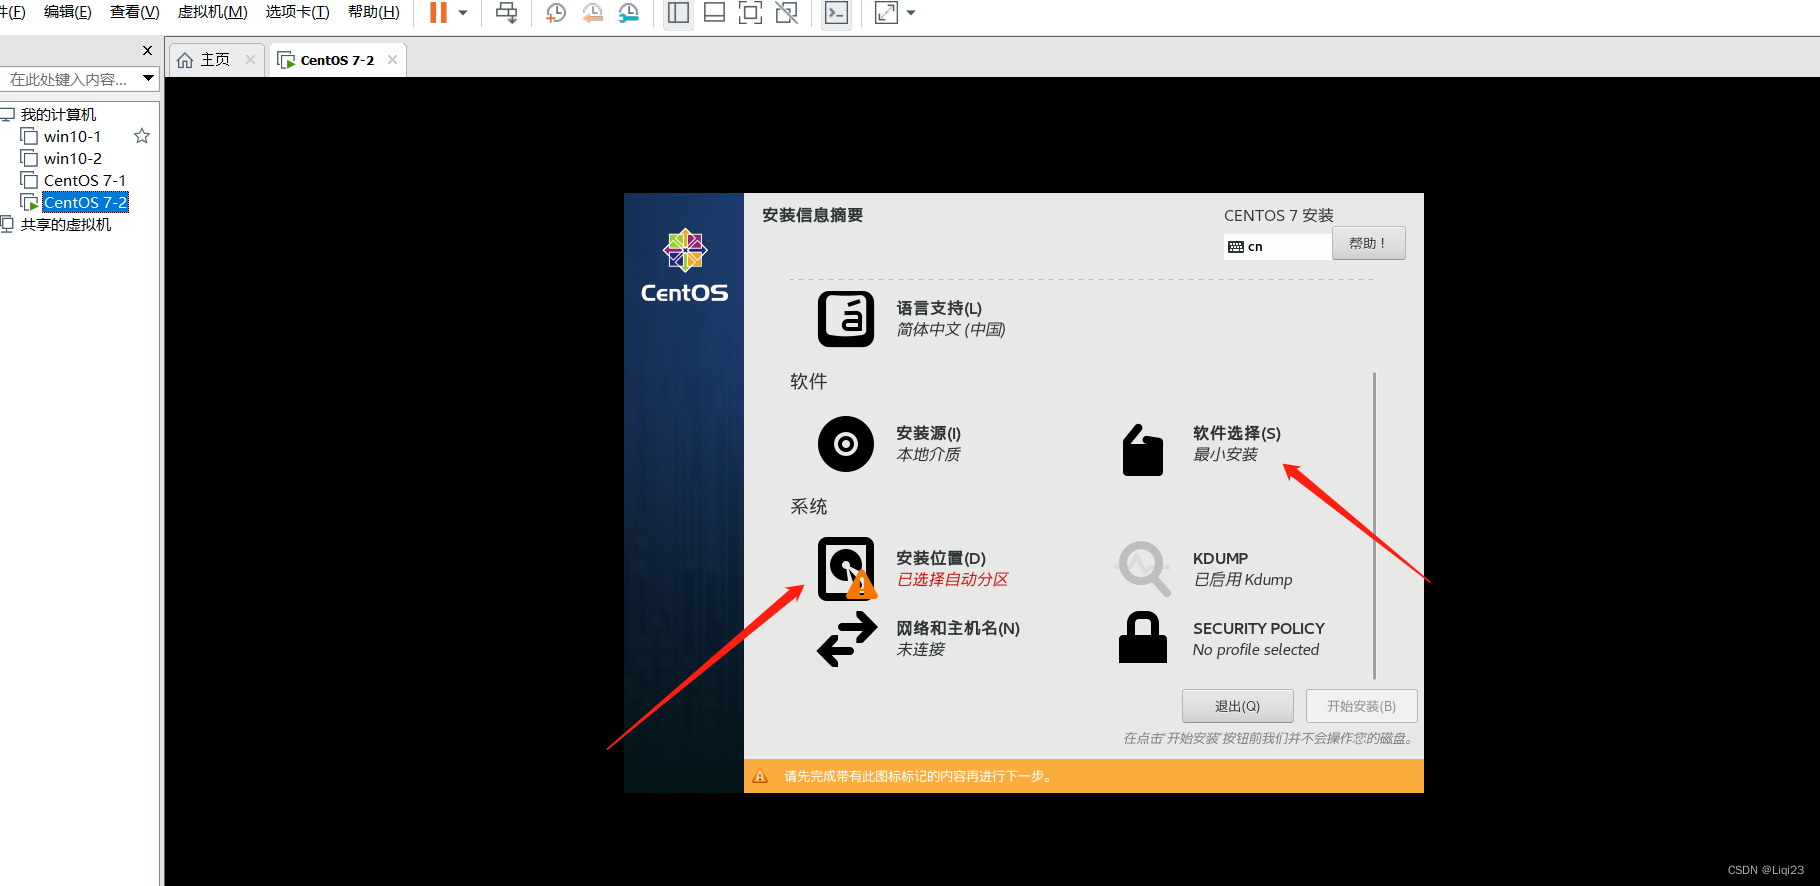Open the snapshot manager icon
Image resolution: width=1820 pixels, height=886 pixels.
pos(628,13)
